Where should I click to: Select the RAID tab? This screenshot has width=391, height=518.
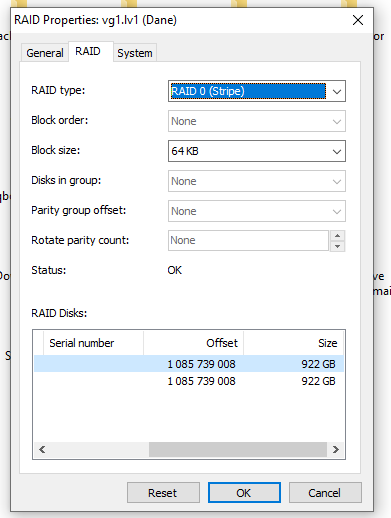coord(88,52)
